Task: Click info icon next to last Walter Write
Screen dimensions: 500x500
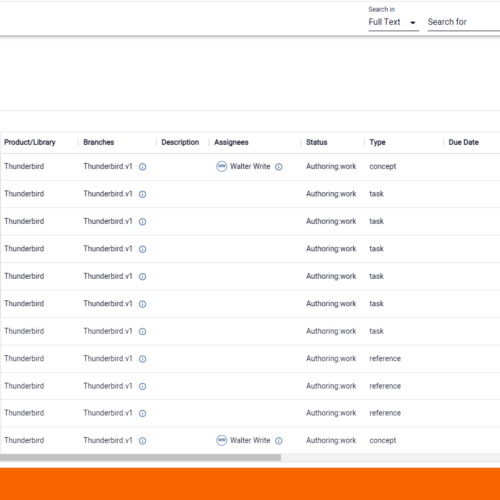Action: tap(279, 441)
